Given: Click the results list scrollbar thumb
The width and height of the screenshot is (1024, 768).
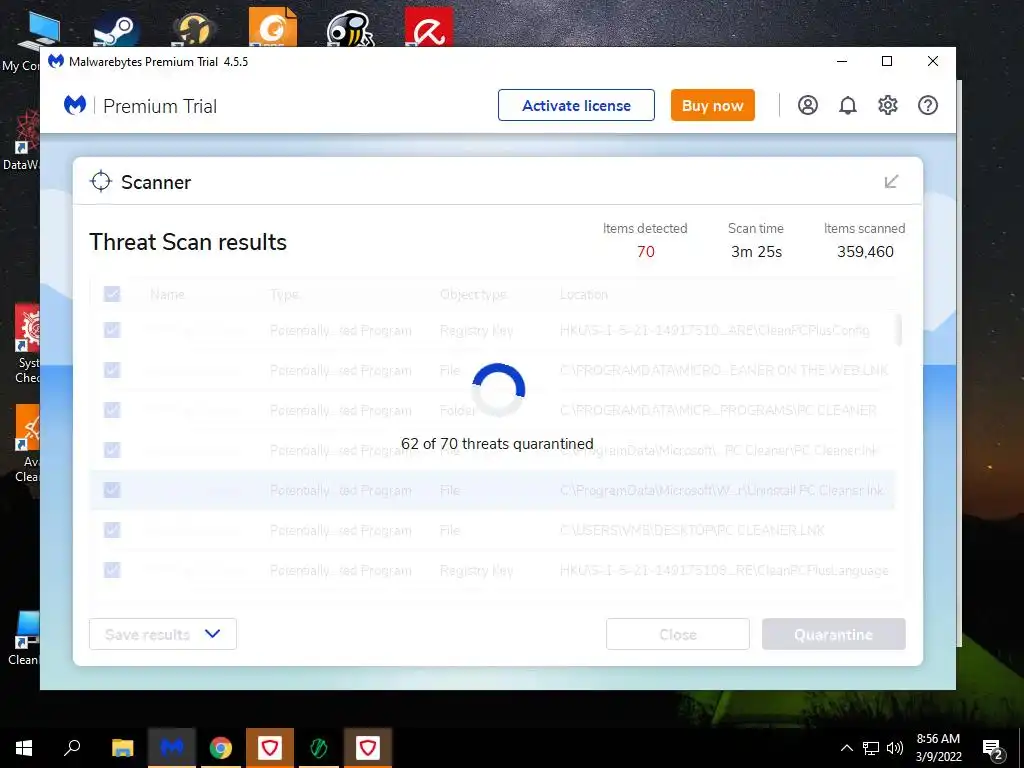Looking at the screenshot, I should point(899,330).
